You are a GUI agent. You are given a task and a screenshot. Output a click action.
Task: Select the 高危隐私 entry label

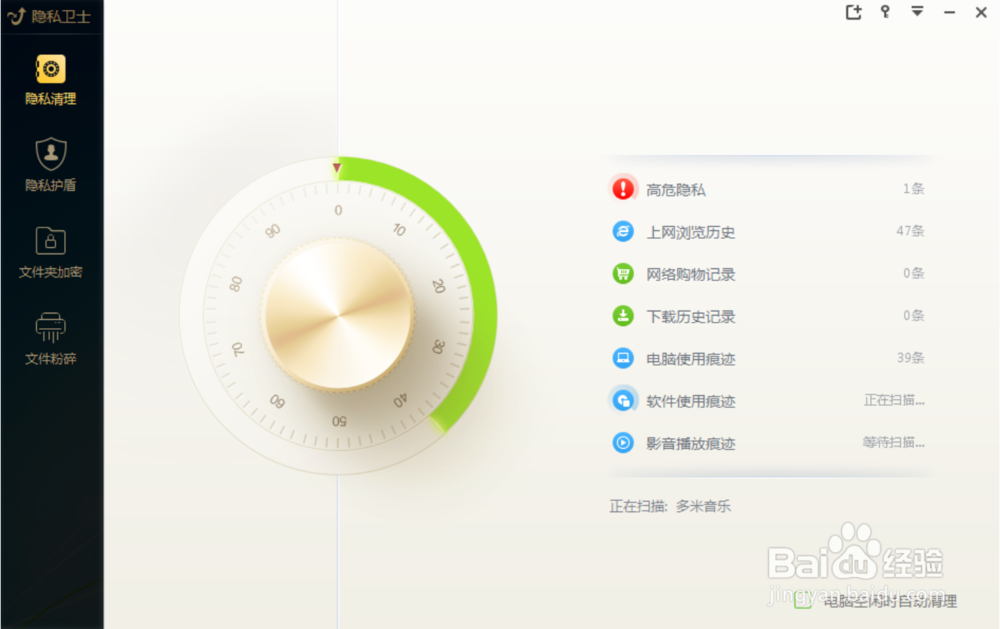[x=675, y=189]
